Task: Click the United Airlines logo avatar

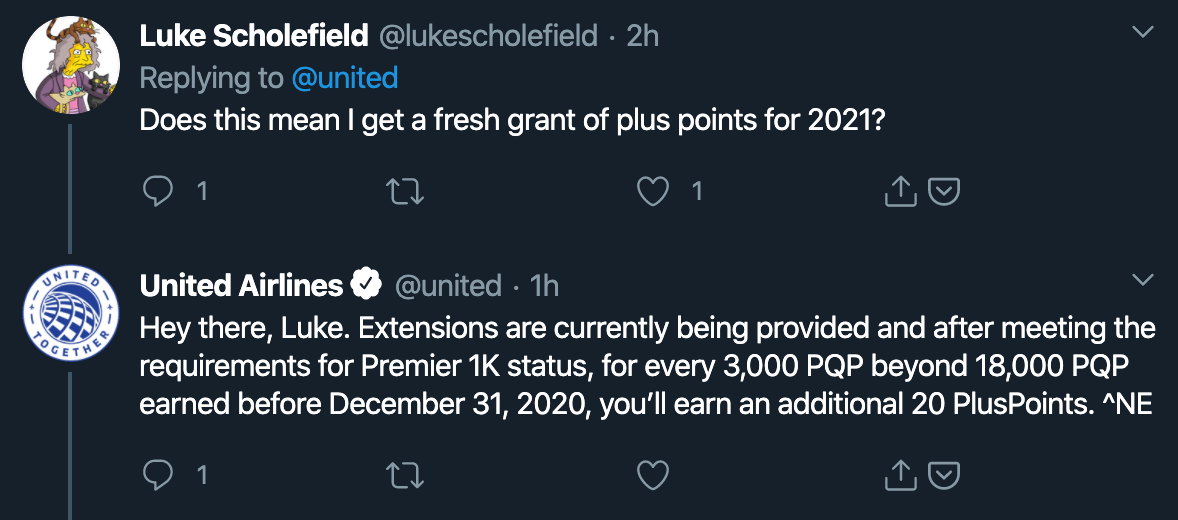Action: (66, 314)
